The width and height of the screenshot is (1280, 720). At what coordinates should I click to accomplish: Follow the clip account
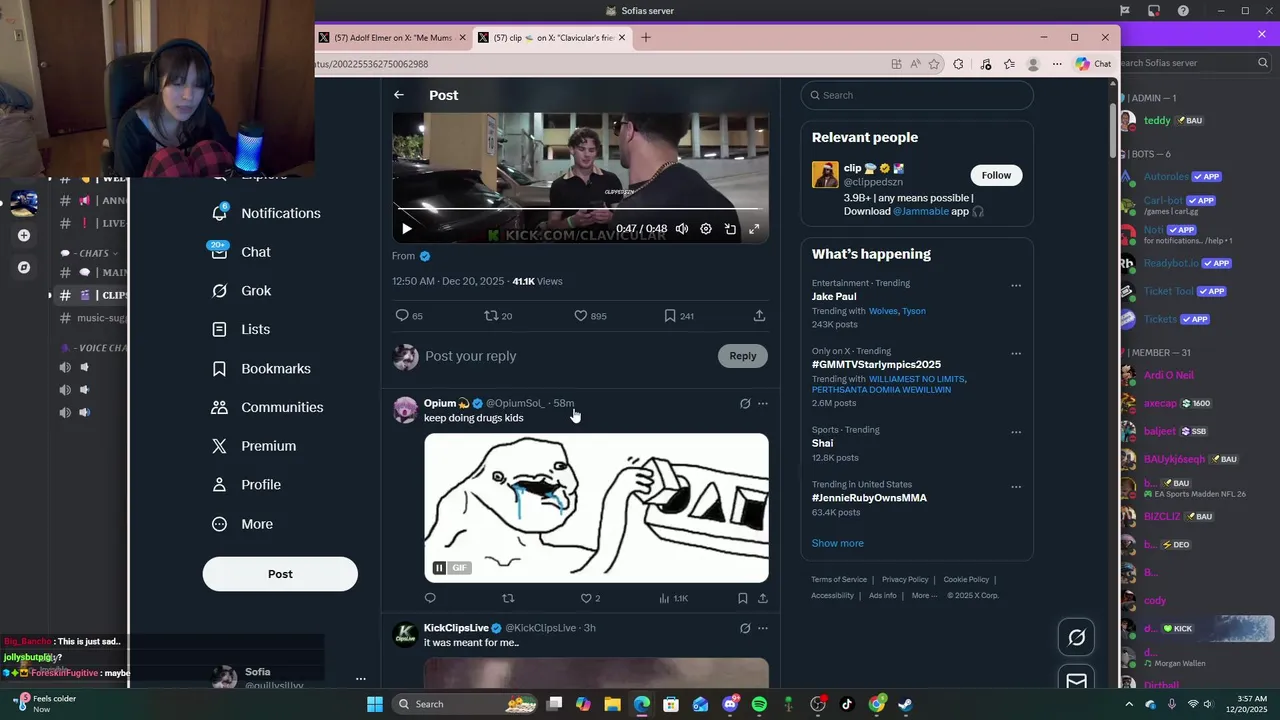(996, 175)
